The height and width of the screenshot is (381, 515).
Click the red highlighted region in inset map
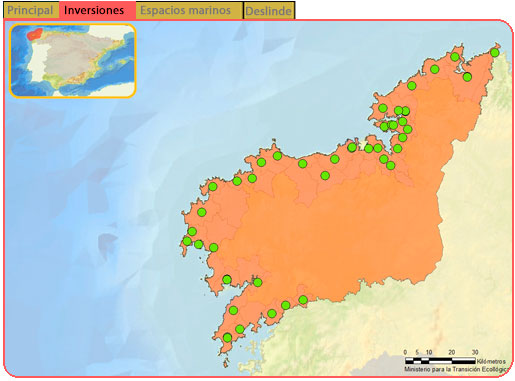tap(35, 34)
